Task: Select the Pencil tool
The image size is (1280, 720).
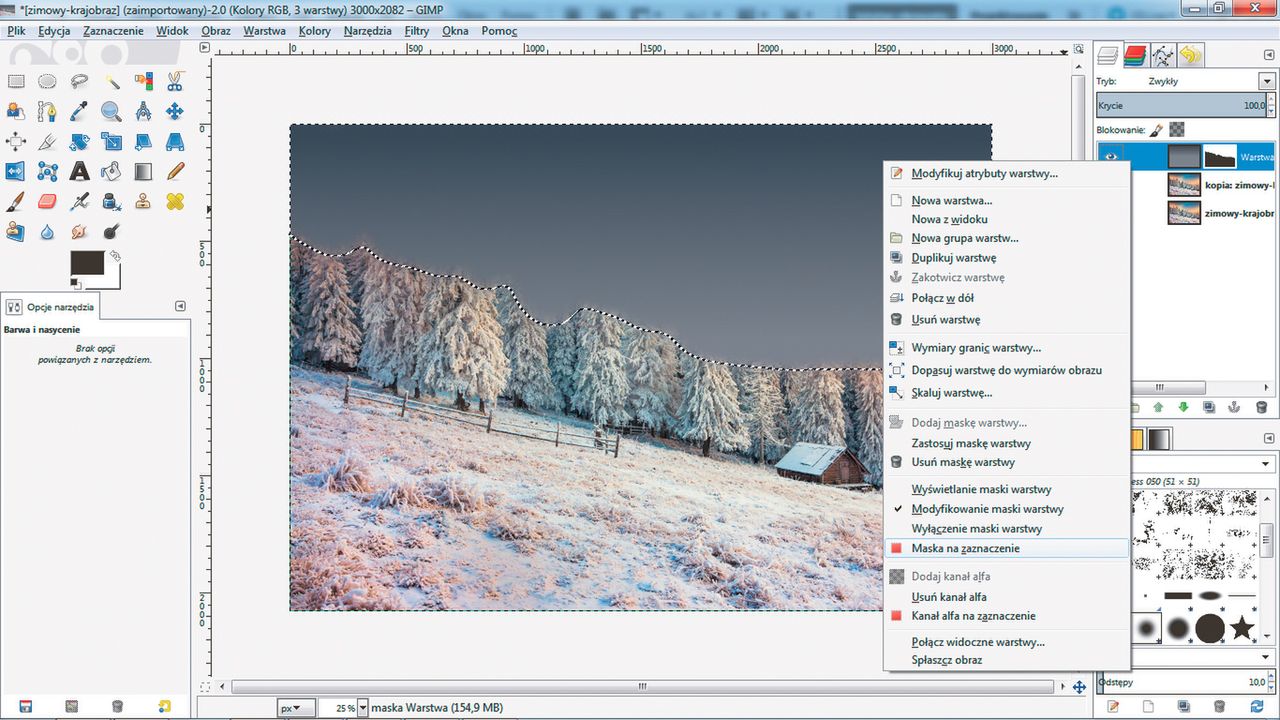Action: 175,172
